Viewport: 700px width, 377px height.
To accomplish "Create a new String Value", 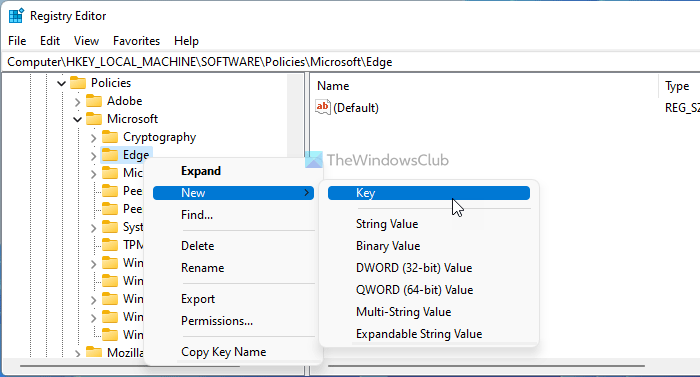I will [x=429, y=224].
